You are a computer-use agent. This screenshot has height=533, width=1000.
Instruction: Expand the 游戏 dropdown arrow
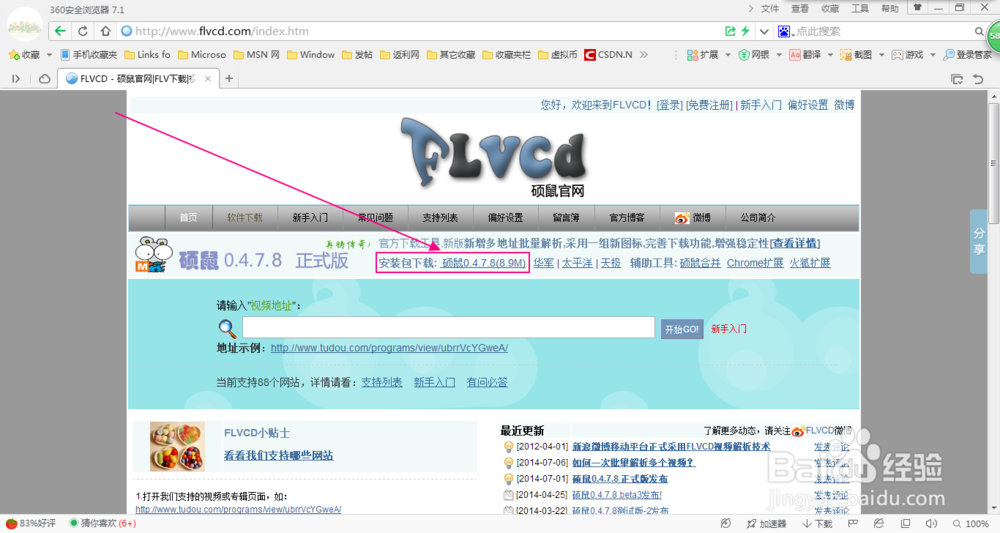(x=932, y=55)
